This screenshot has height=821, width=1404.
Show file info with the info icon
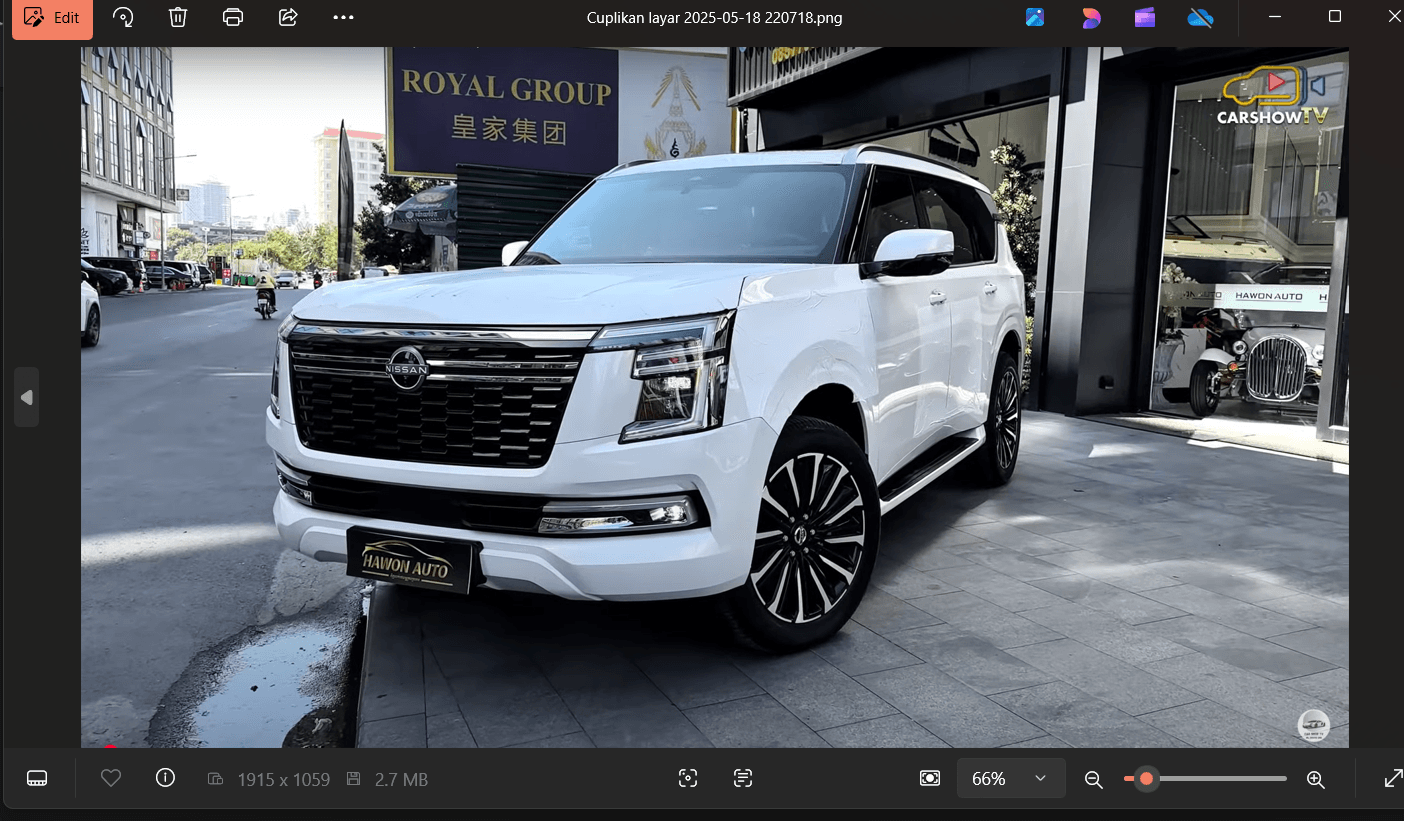pos(166,778)
